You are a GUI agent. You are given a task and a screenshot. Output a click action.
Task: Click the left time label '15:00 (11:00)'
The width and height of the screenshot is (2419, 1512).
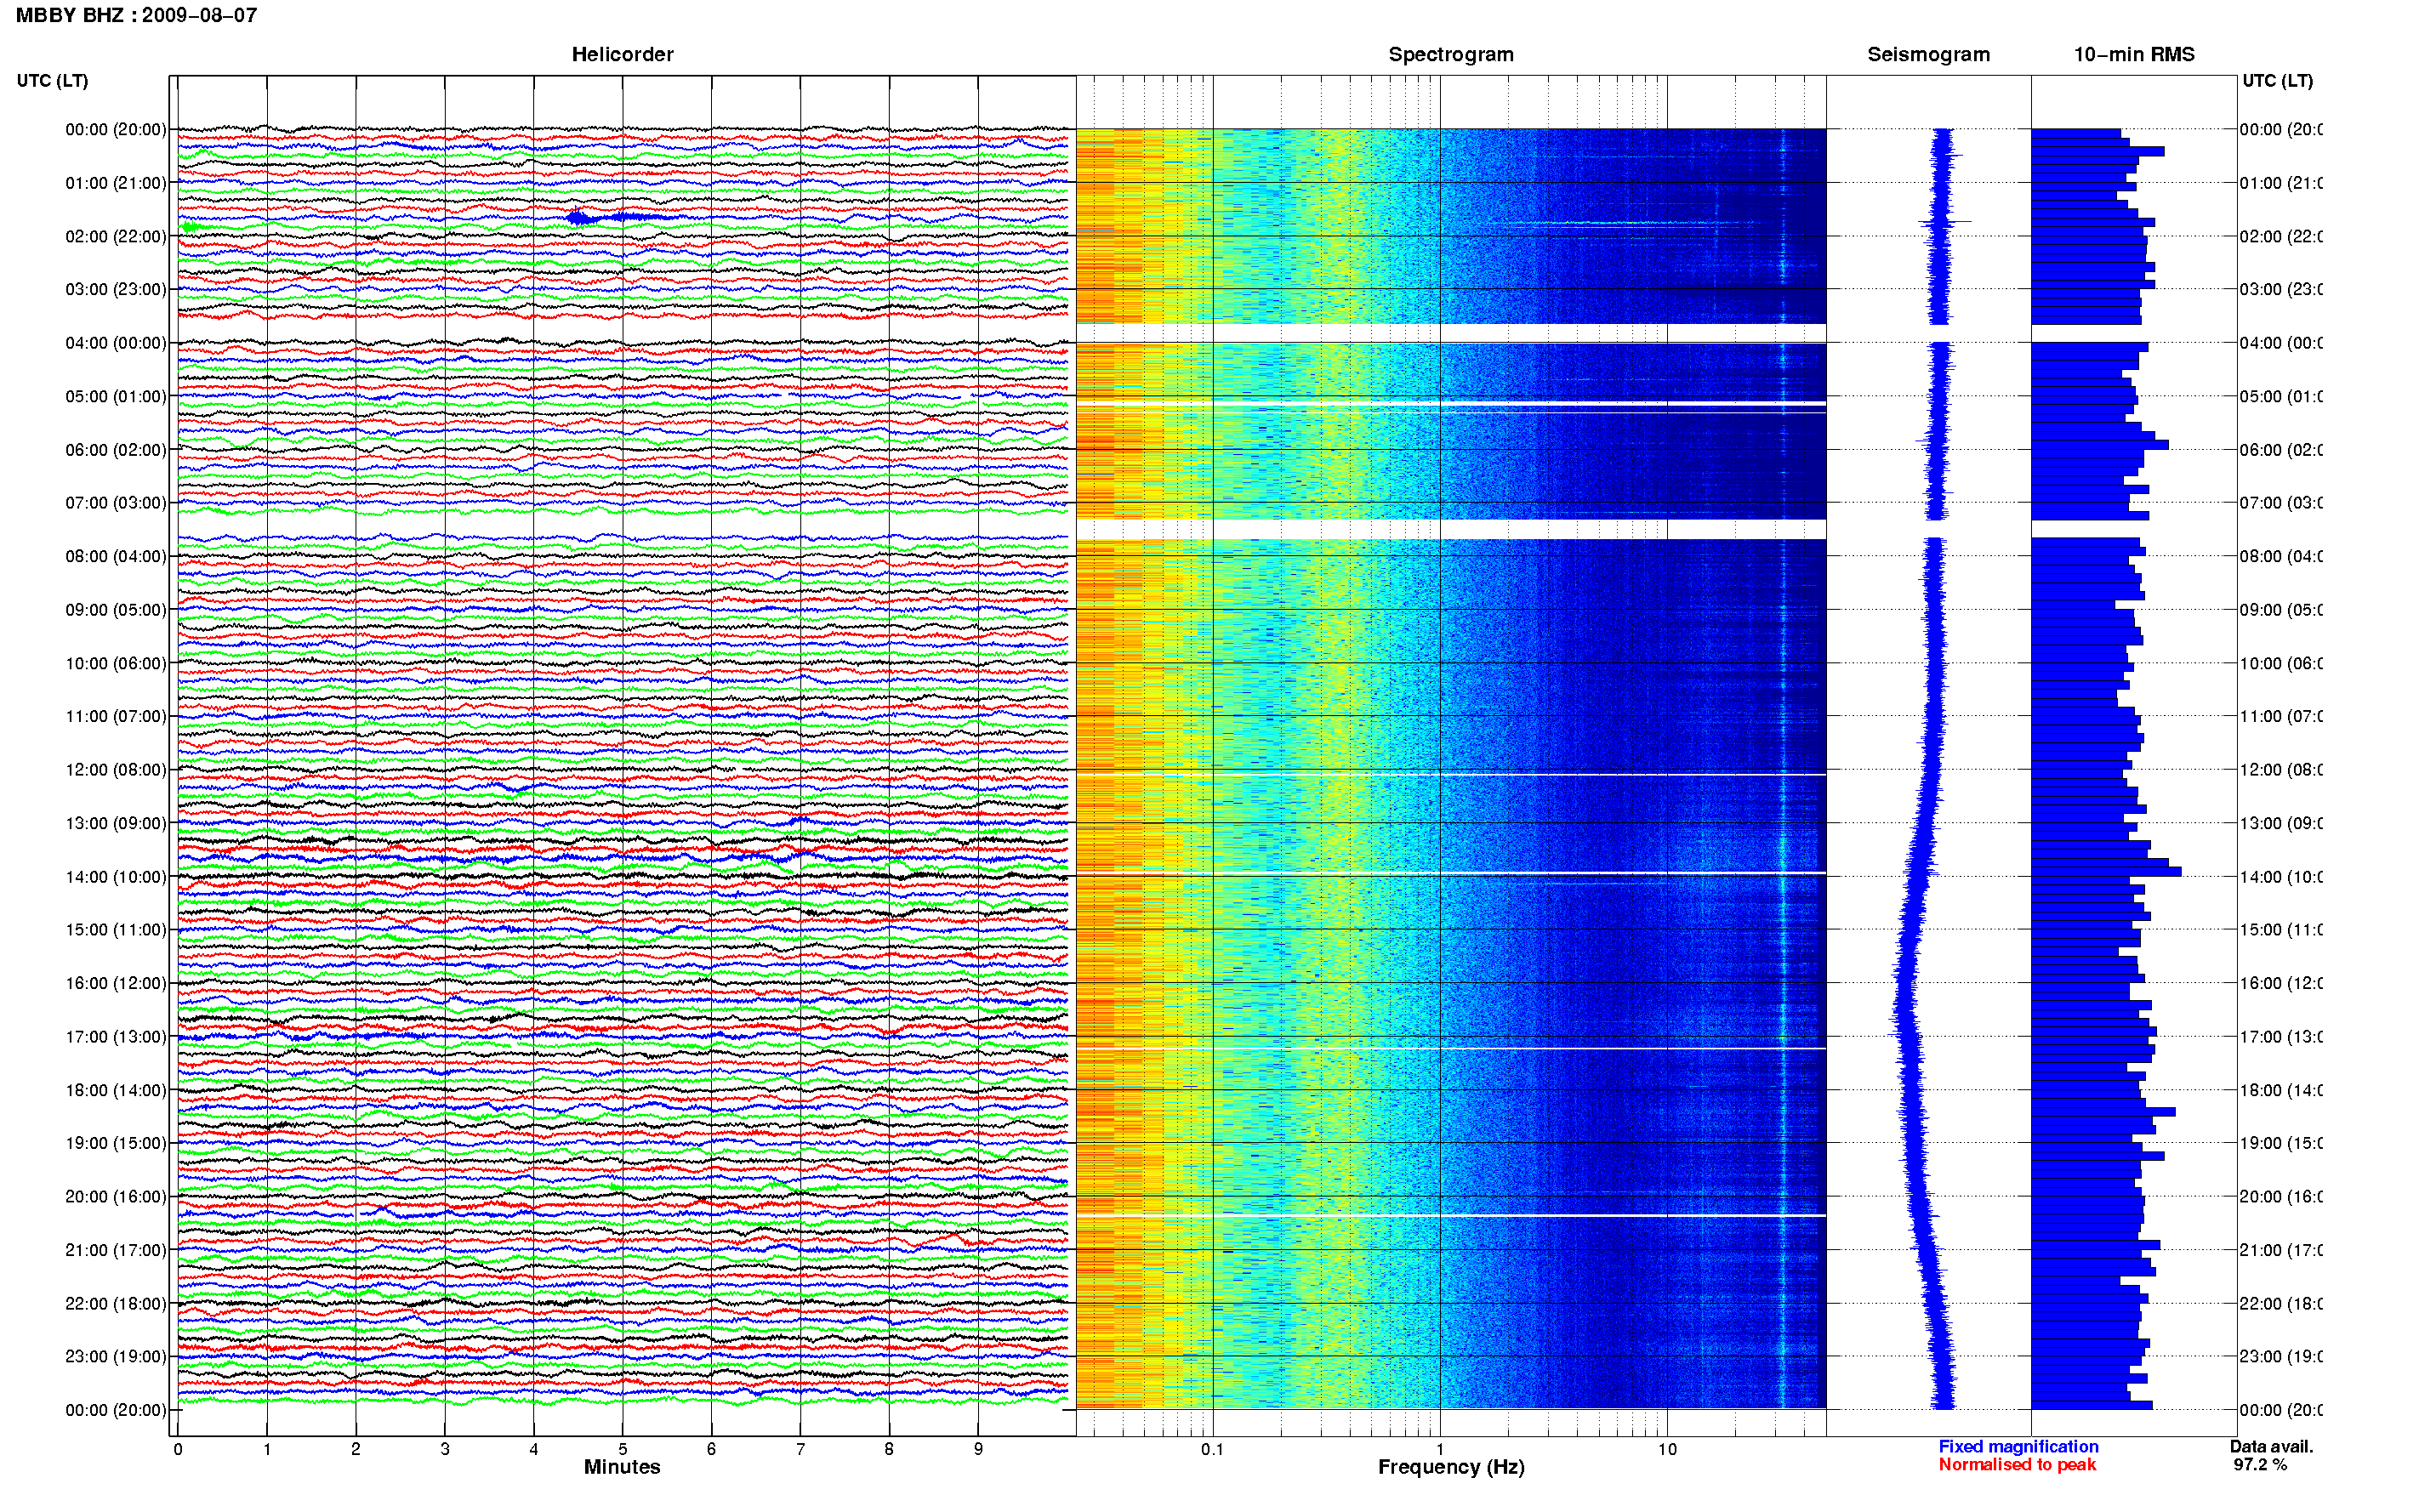tap(116, 929)
